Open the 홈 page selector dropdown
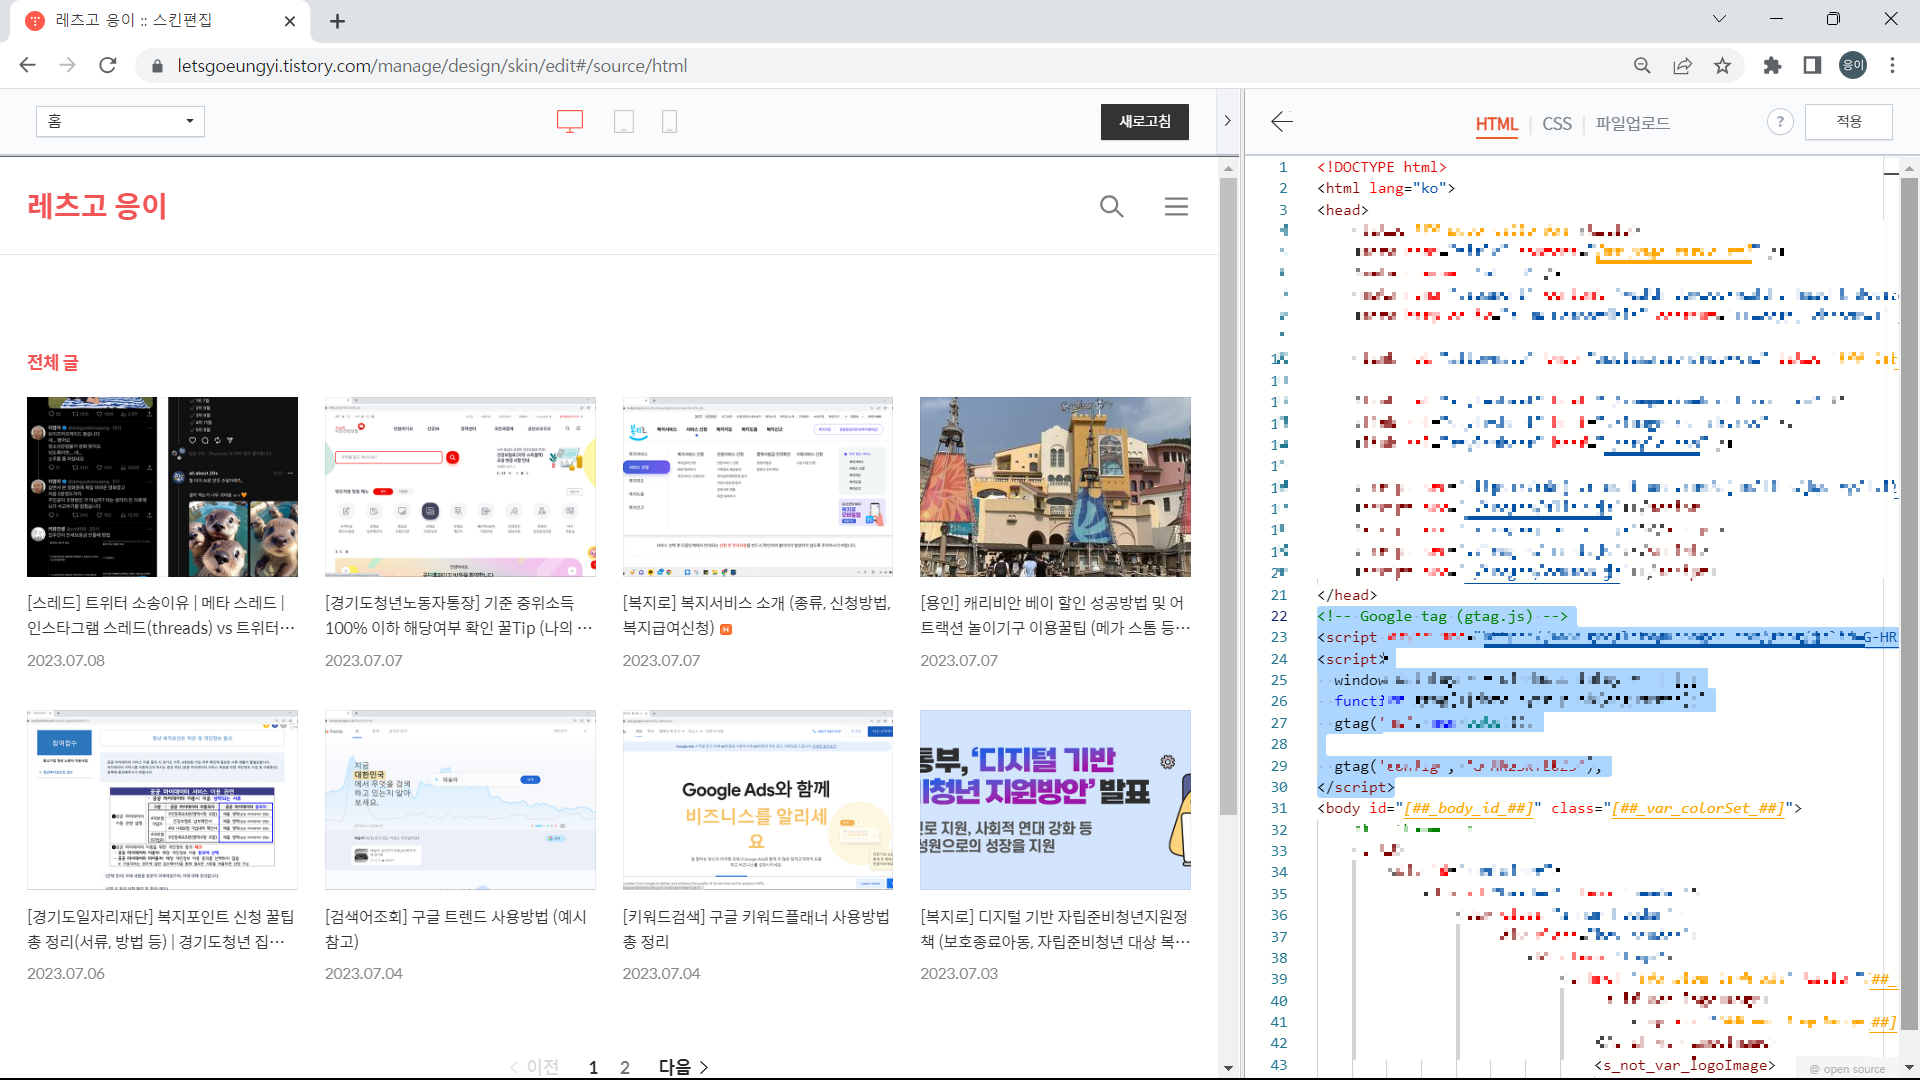 [119, 121]
